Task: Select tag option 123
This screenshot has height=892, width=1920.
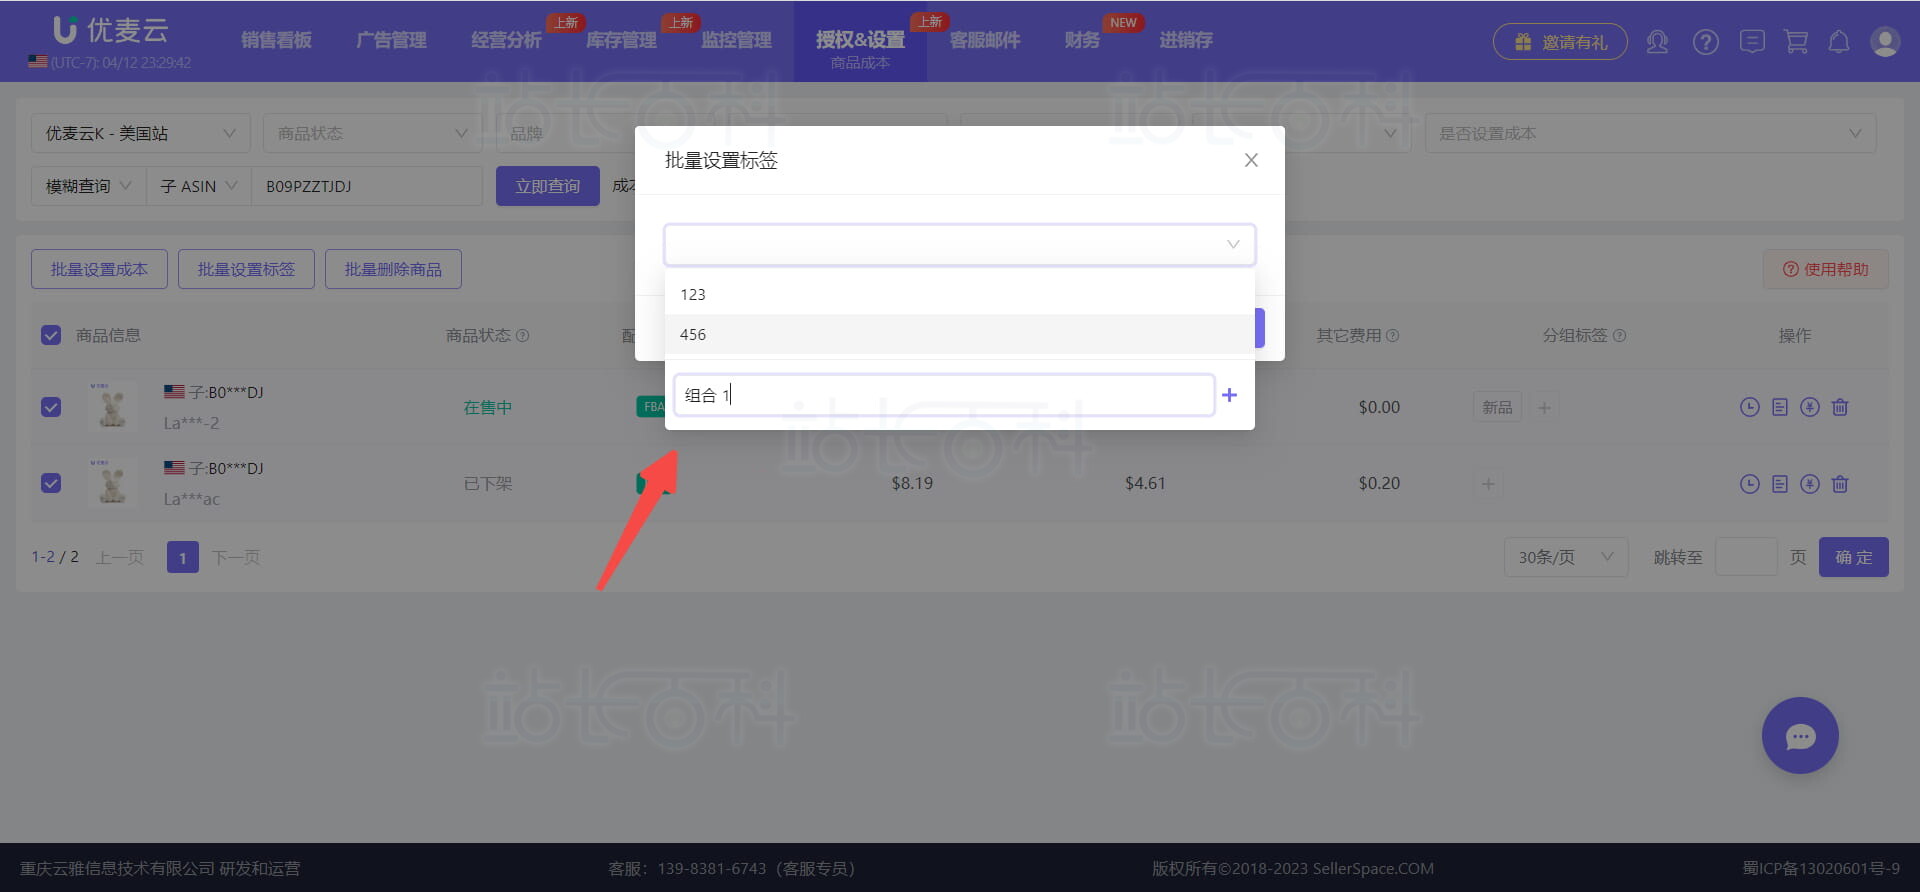Action: coord(959,294)
